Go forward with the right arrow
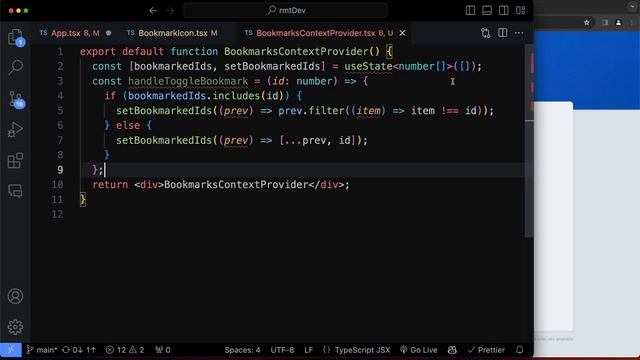 [x=170, y=11]
